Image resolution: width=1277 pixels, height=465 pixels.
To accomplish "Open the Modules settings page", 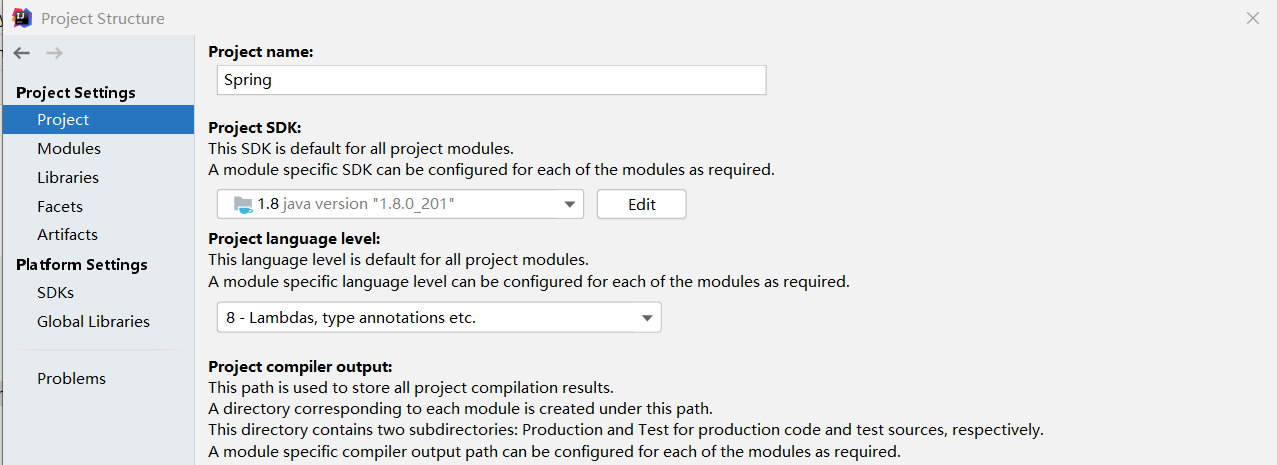I will coord(69,149).
